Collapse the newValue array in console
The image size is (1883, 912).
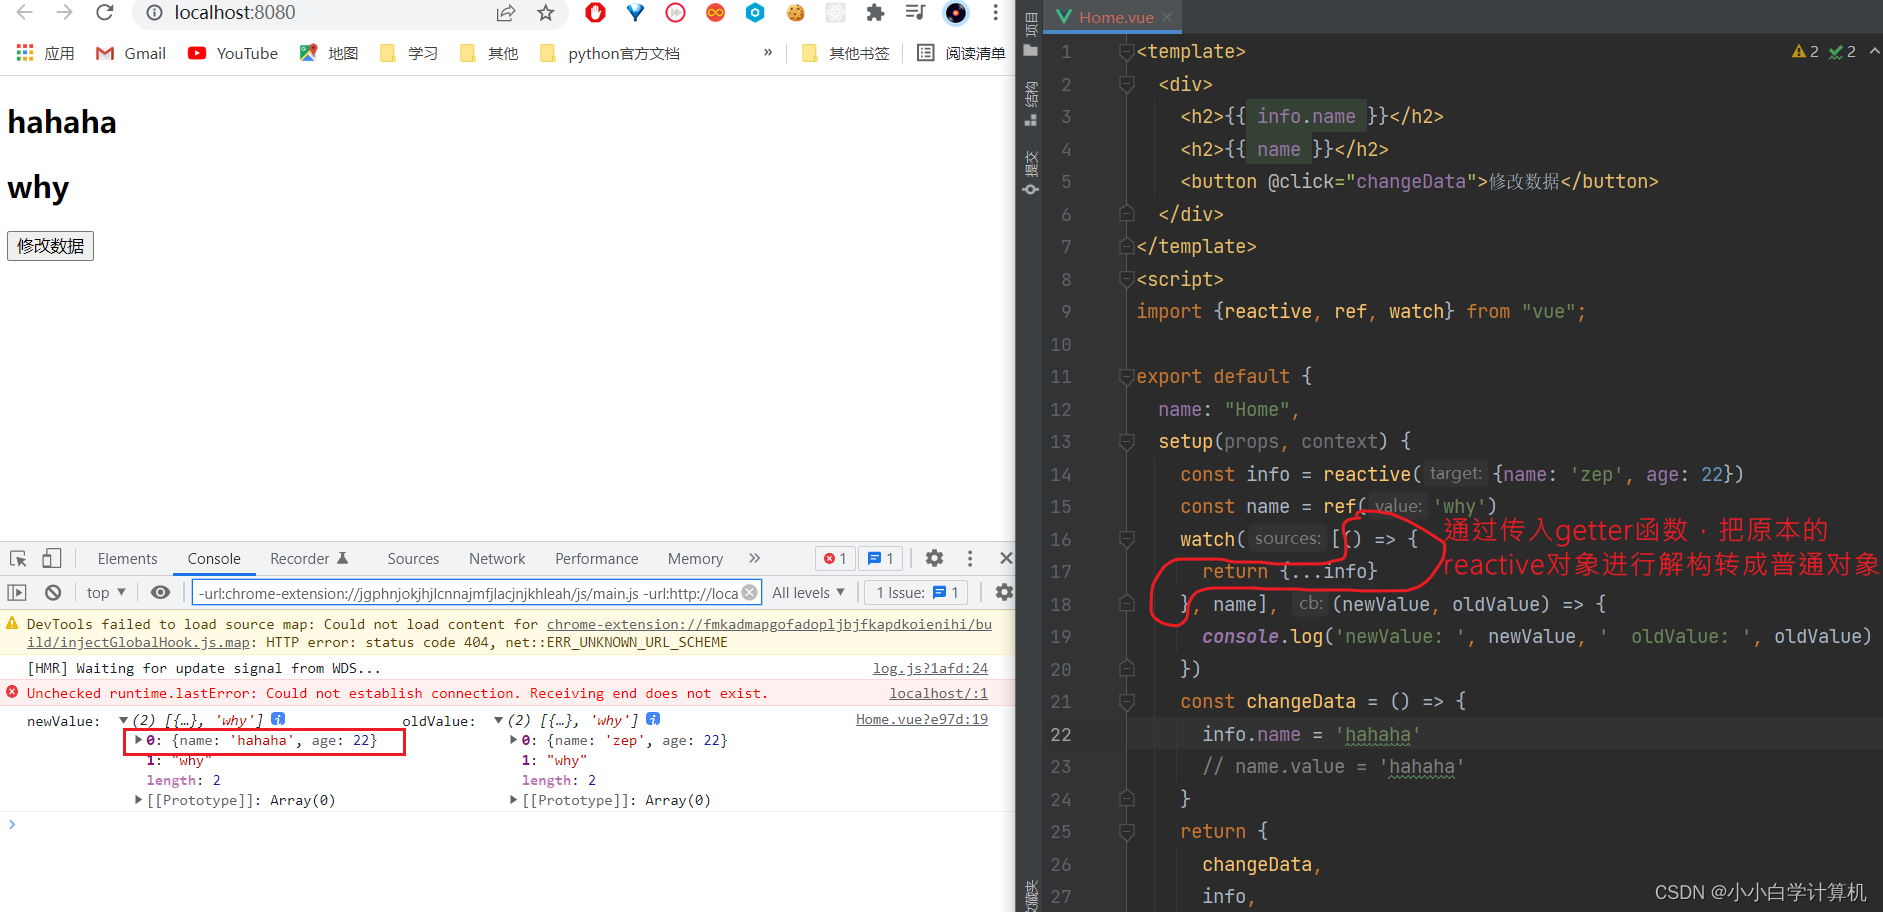point(123,720)
